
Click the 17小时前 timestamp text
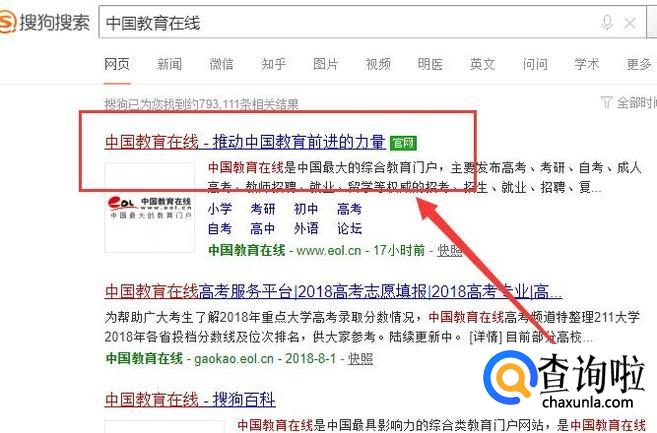[x=399, y=251]
